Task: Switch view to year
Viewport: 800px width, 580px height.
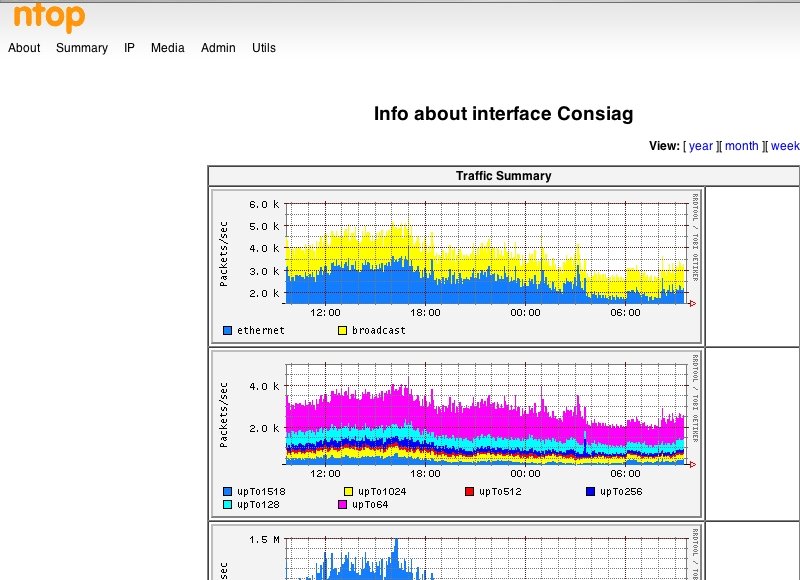Action: (x=701, y=146)
